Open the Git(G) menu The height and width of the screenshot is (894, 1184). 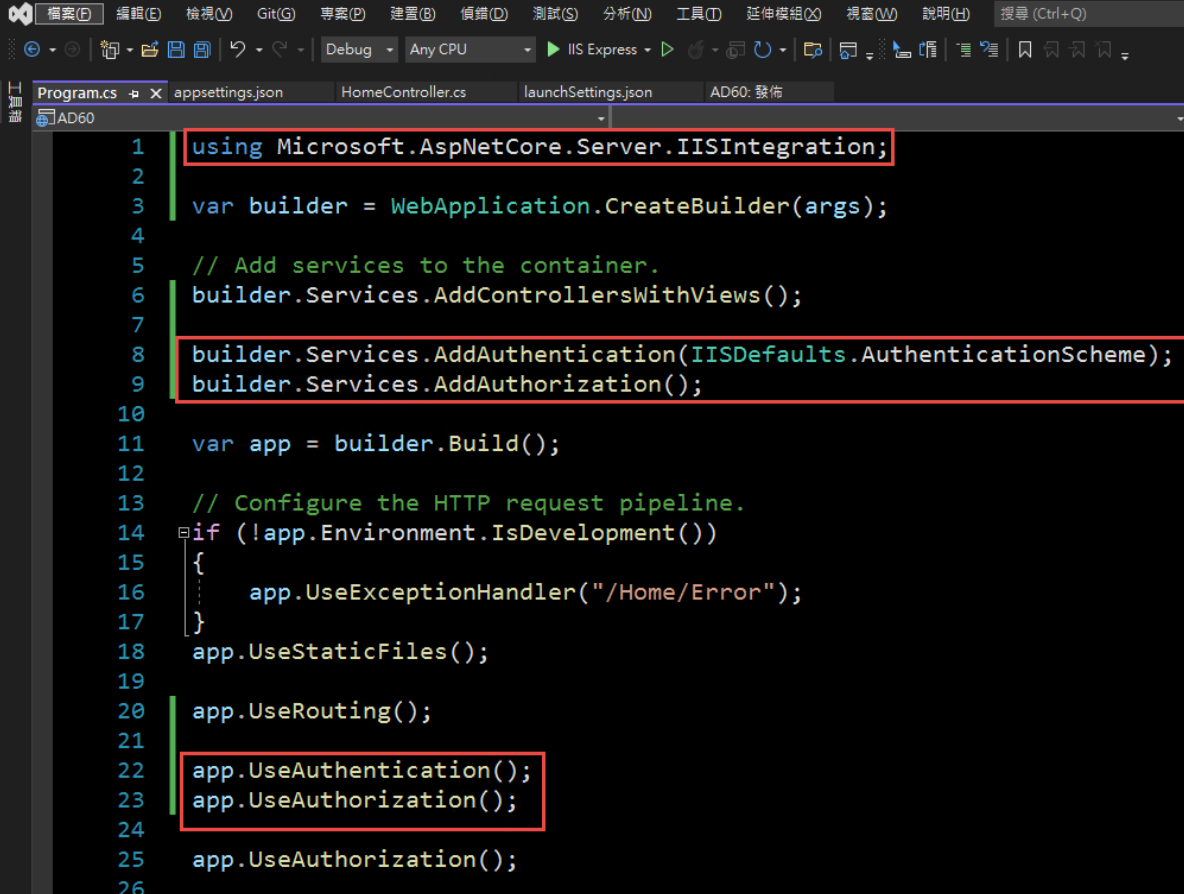276,14
